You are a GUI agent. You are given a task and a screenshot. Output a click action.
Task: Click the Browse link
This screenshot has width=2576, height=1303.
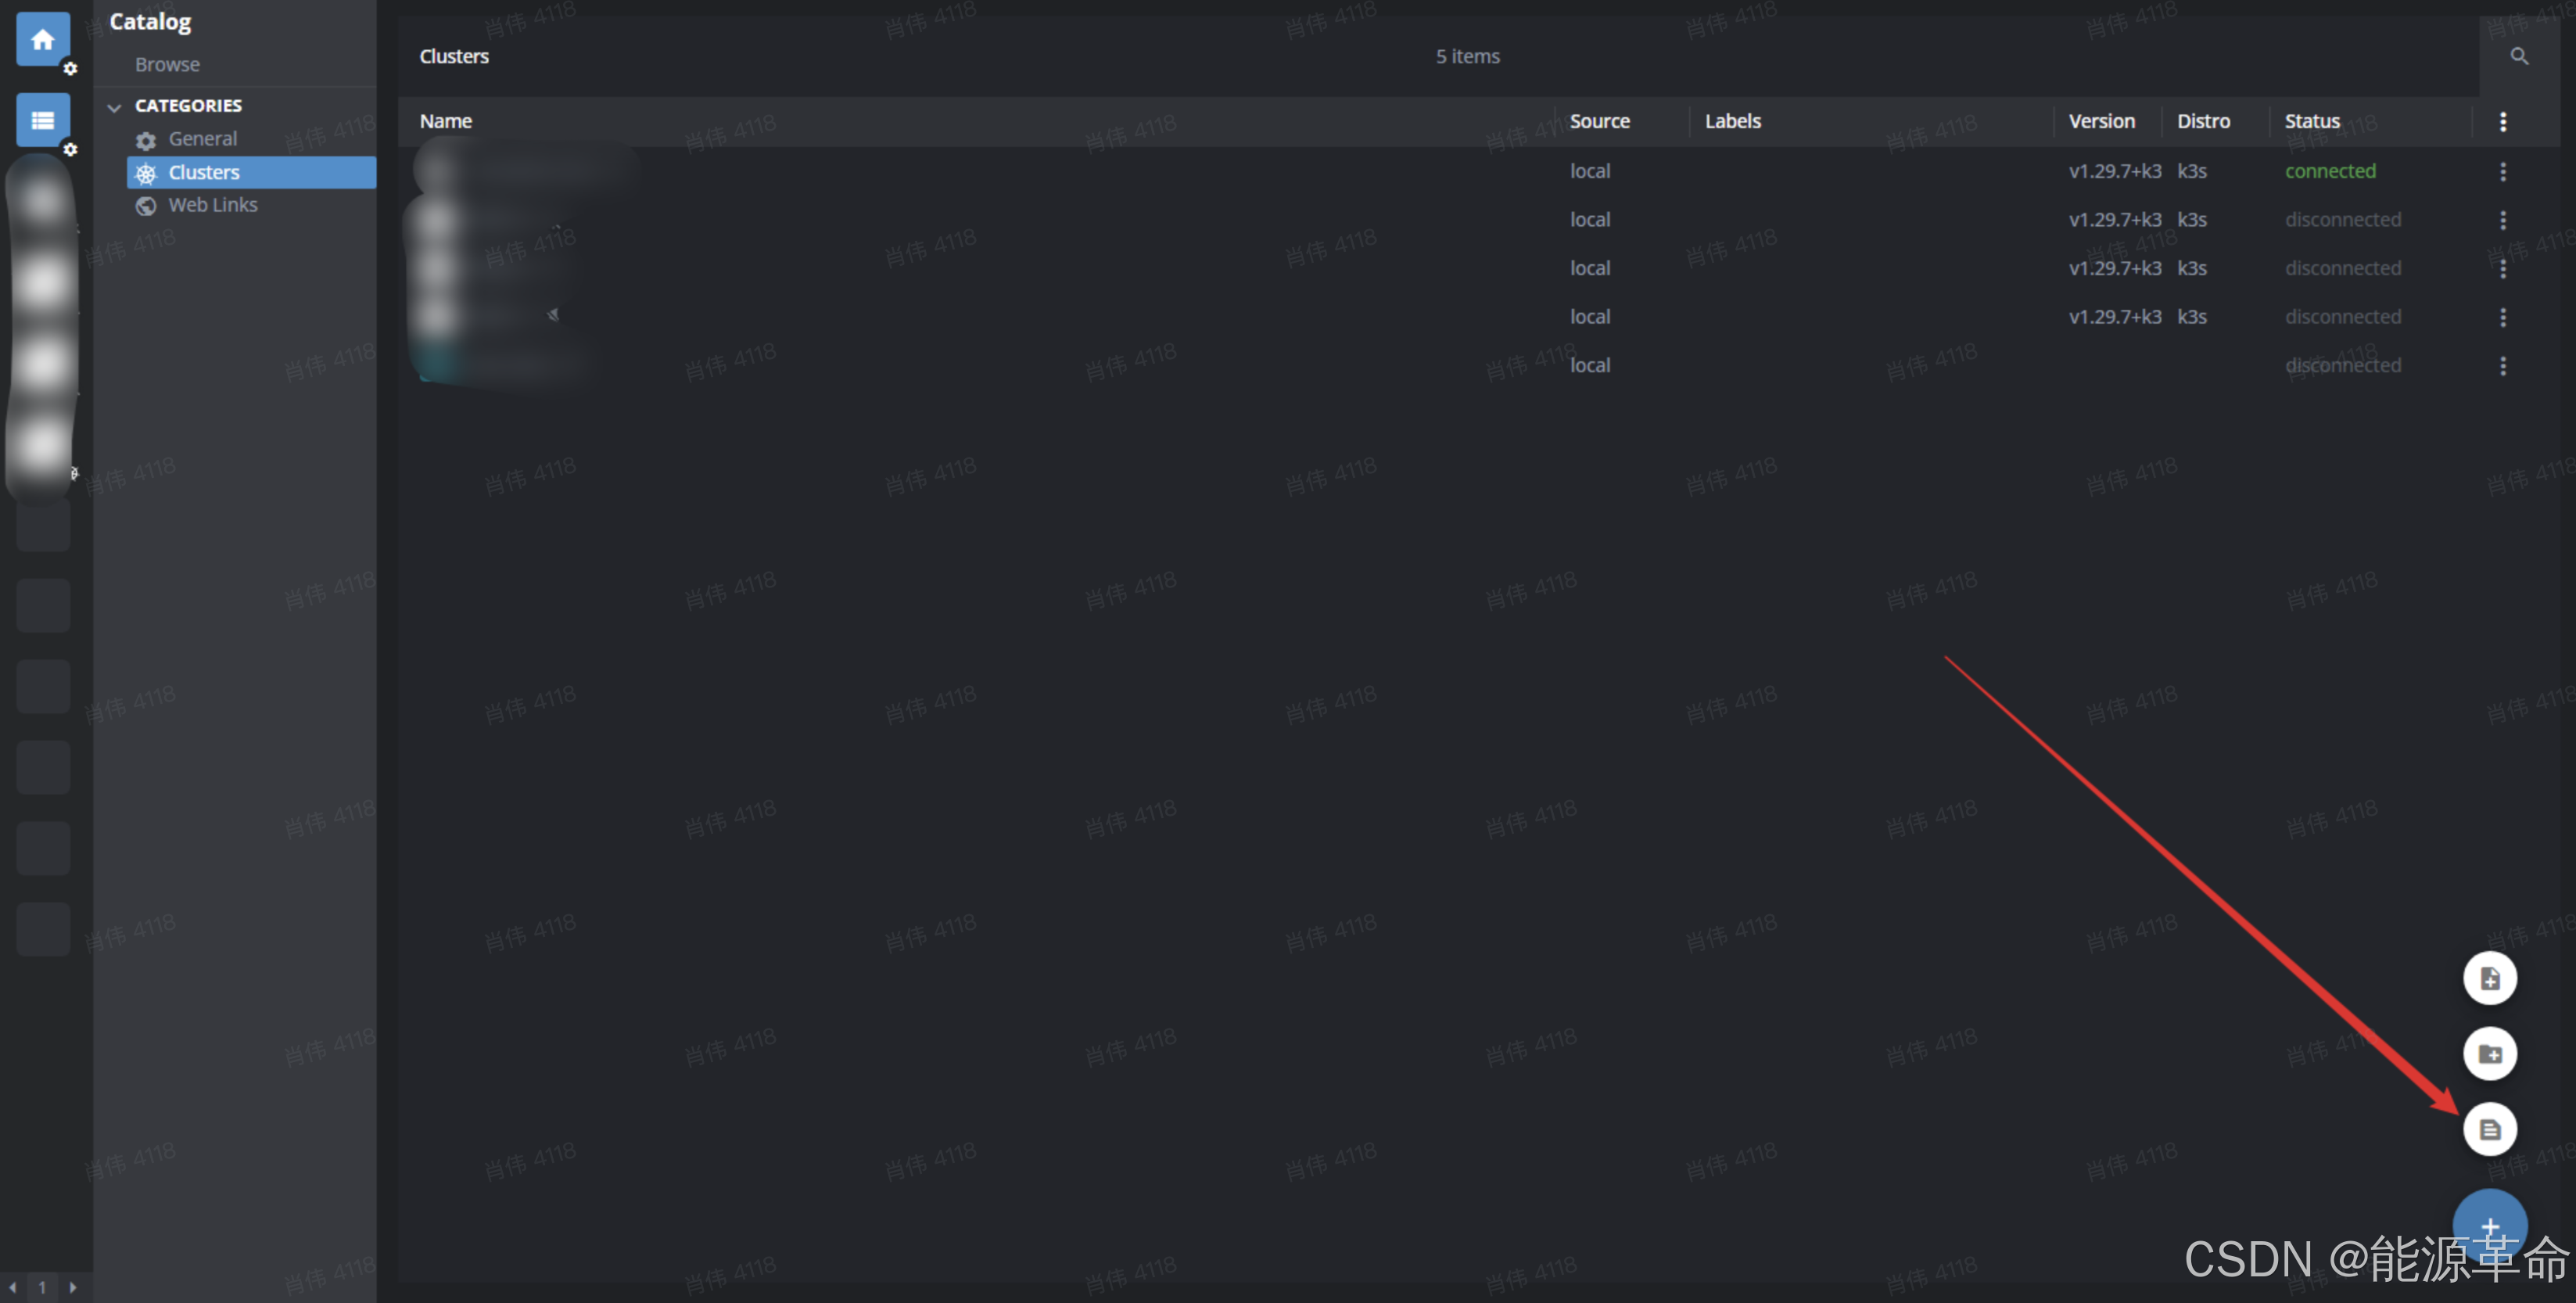pos(167,64)
